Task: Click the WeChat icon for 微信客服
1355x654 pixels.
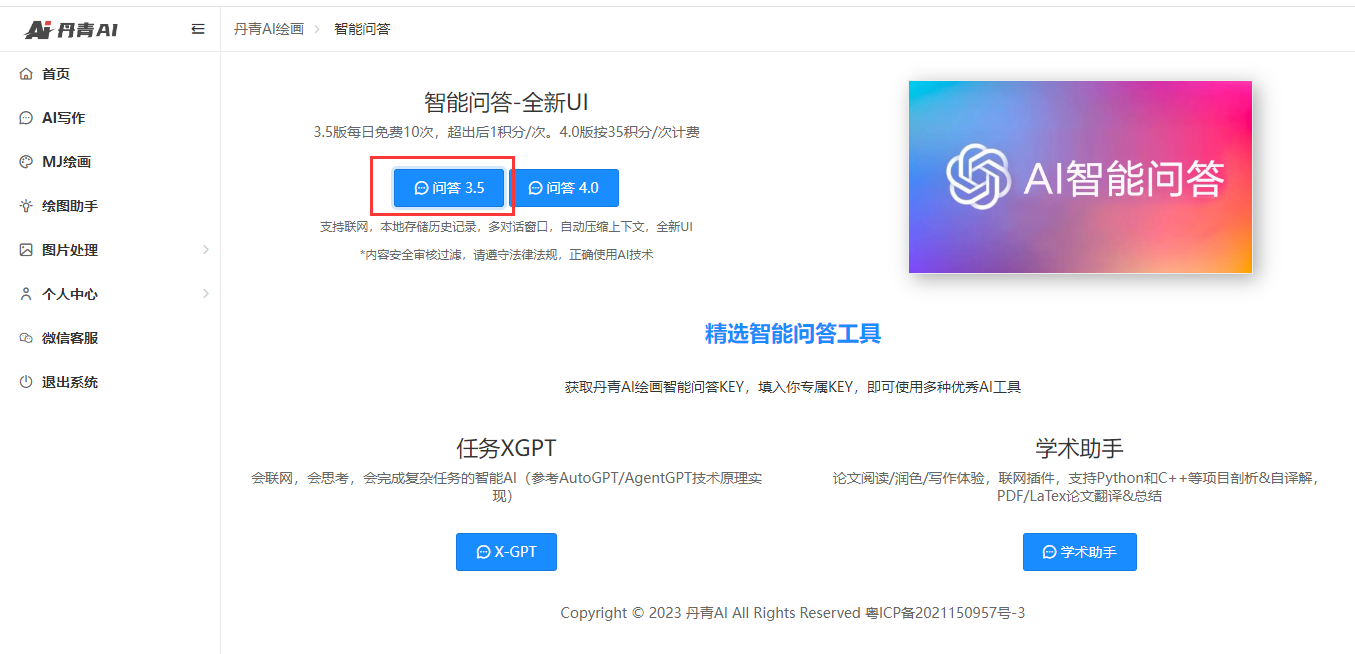Action: pyautogui.click(x=26, y=338)
